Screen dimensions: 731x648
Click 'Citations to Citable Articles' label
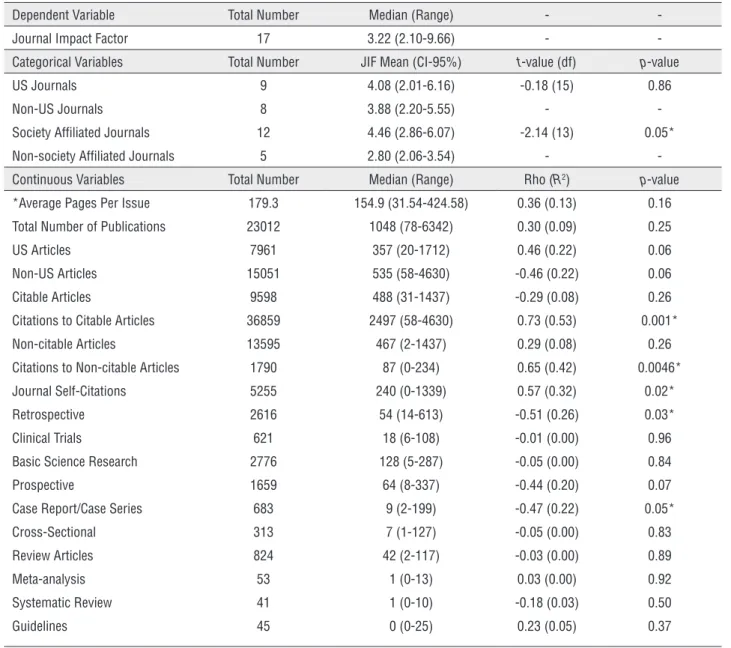(x=83, y=321)
